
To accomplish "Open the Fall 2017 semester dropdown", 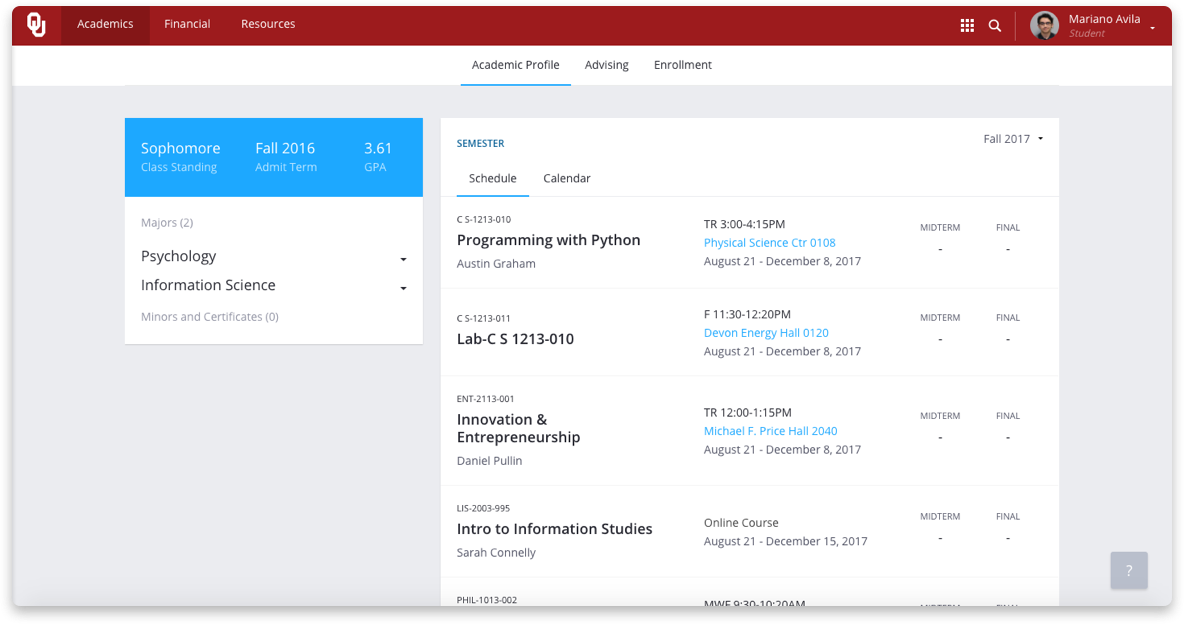I will 1013,139.
